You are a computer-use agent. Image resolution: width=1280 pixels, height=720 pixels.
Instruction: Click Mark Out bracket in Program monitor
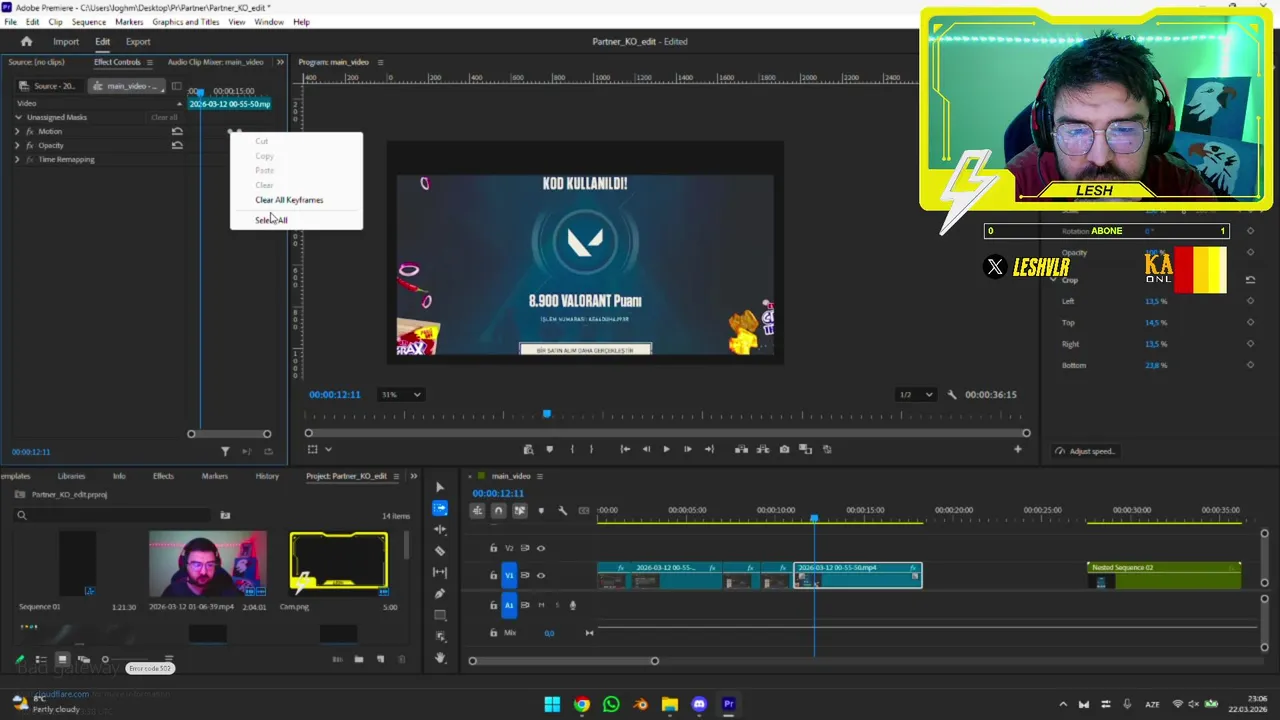tap(591, 449)
